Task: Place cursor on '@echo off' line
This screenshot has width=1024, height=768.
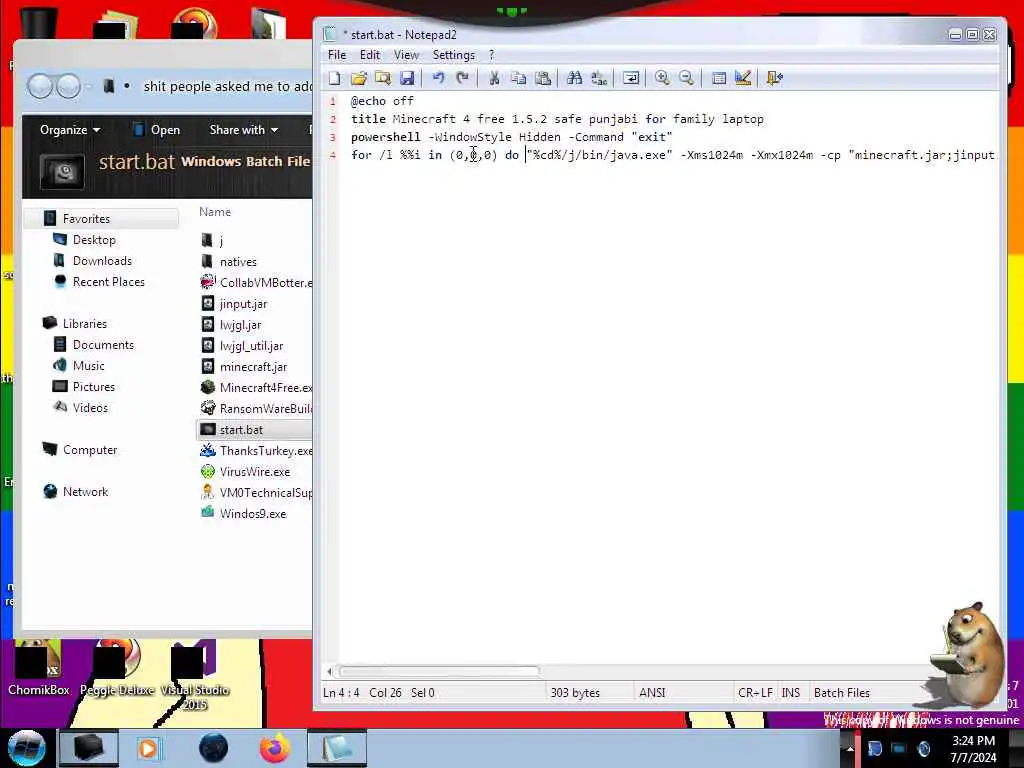Action: (x=382, y=101)
